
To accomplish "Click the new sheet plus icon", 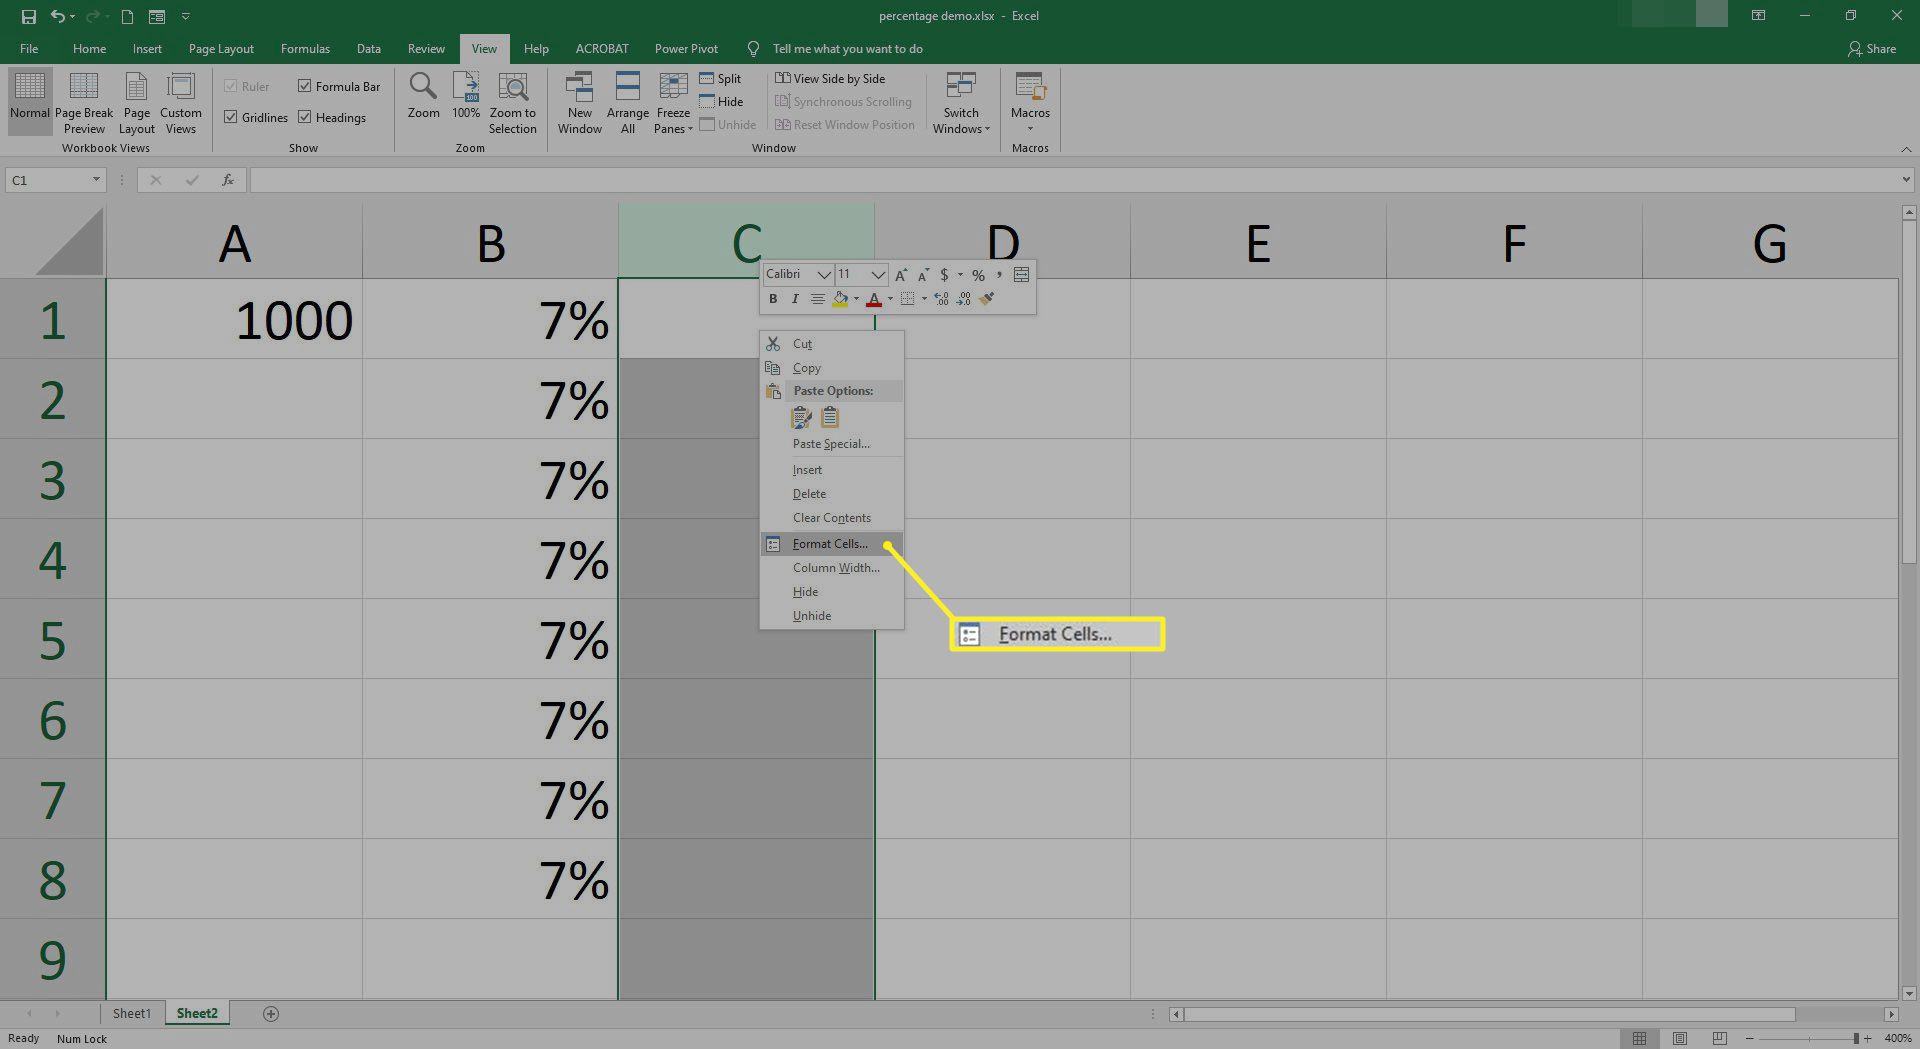I will click(x=270, y=1014).
